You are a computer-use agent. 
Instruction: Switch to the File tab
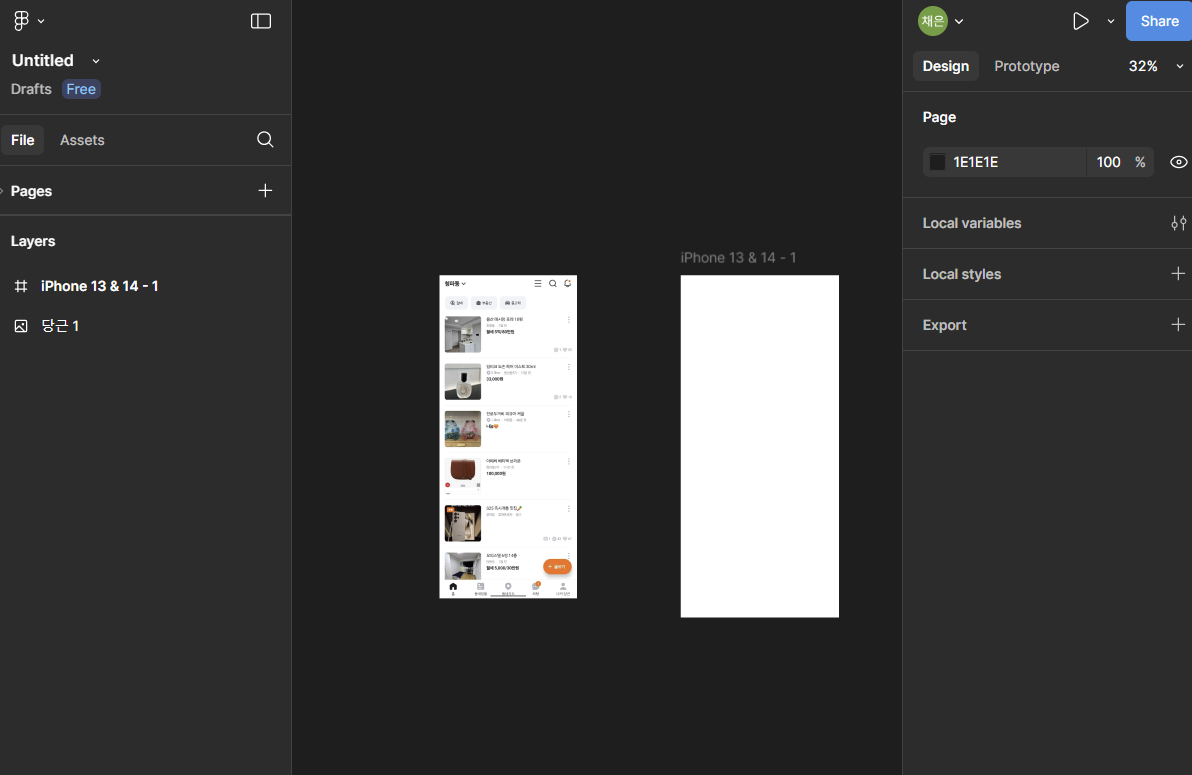tap(23, 140)
